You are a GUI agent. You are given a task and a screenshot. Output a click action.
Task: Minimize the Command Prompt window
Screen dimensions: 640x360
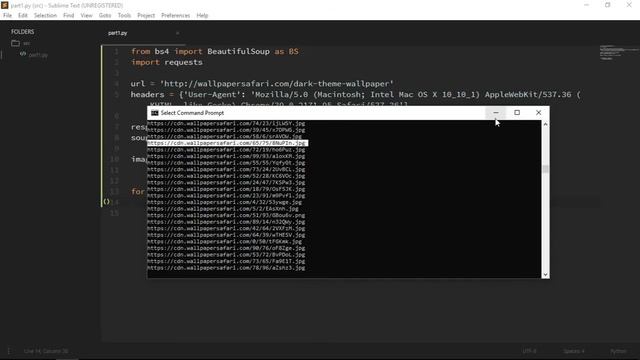pyautogui.click(x=496, y=113)
